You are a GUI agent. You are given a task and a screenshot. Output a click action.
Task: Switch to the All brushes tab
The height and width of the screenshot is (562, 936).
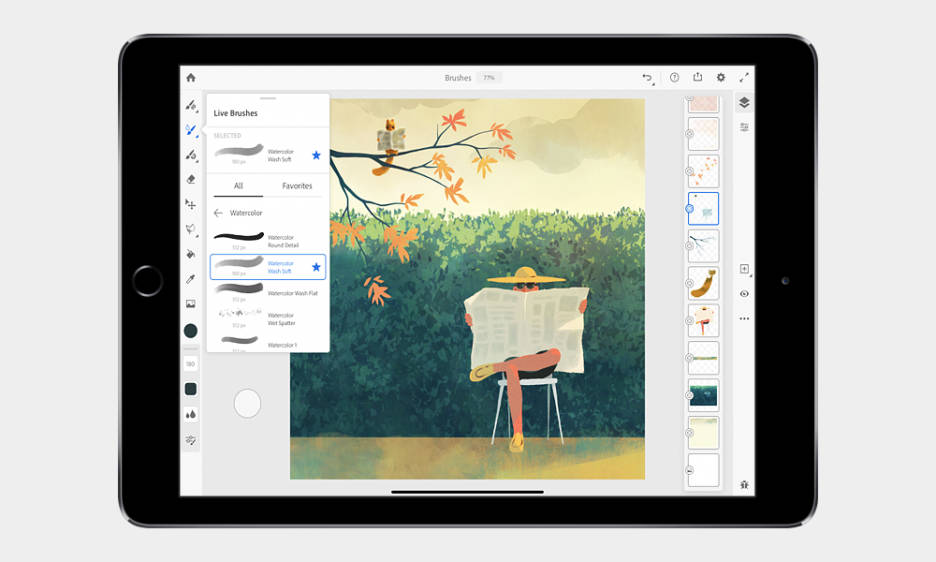238,186
